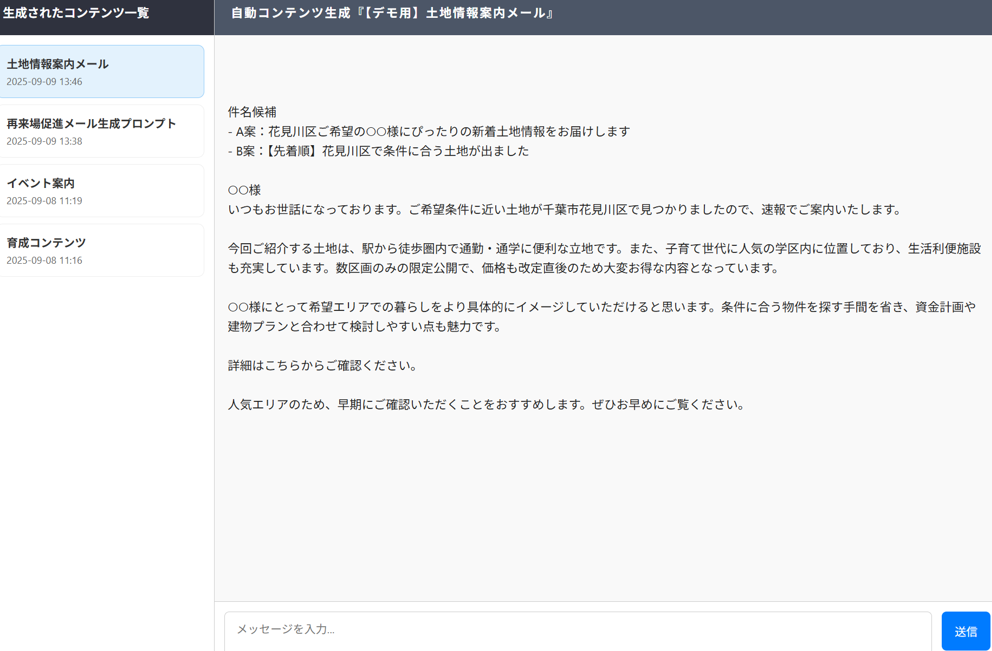Click the A案 subject line
Screen dimensions: 992x651
click(x=429, y=131)
